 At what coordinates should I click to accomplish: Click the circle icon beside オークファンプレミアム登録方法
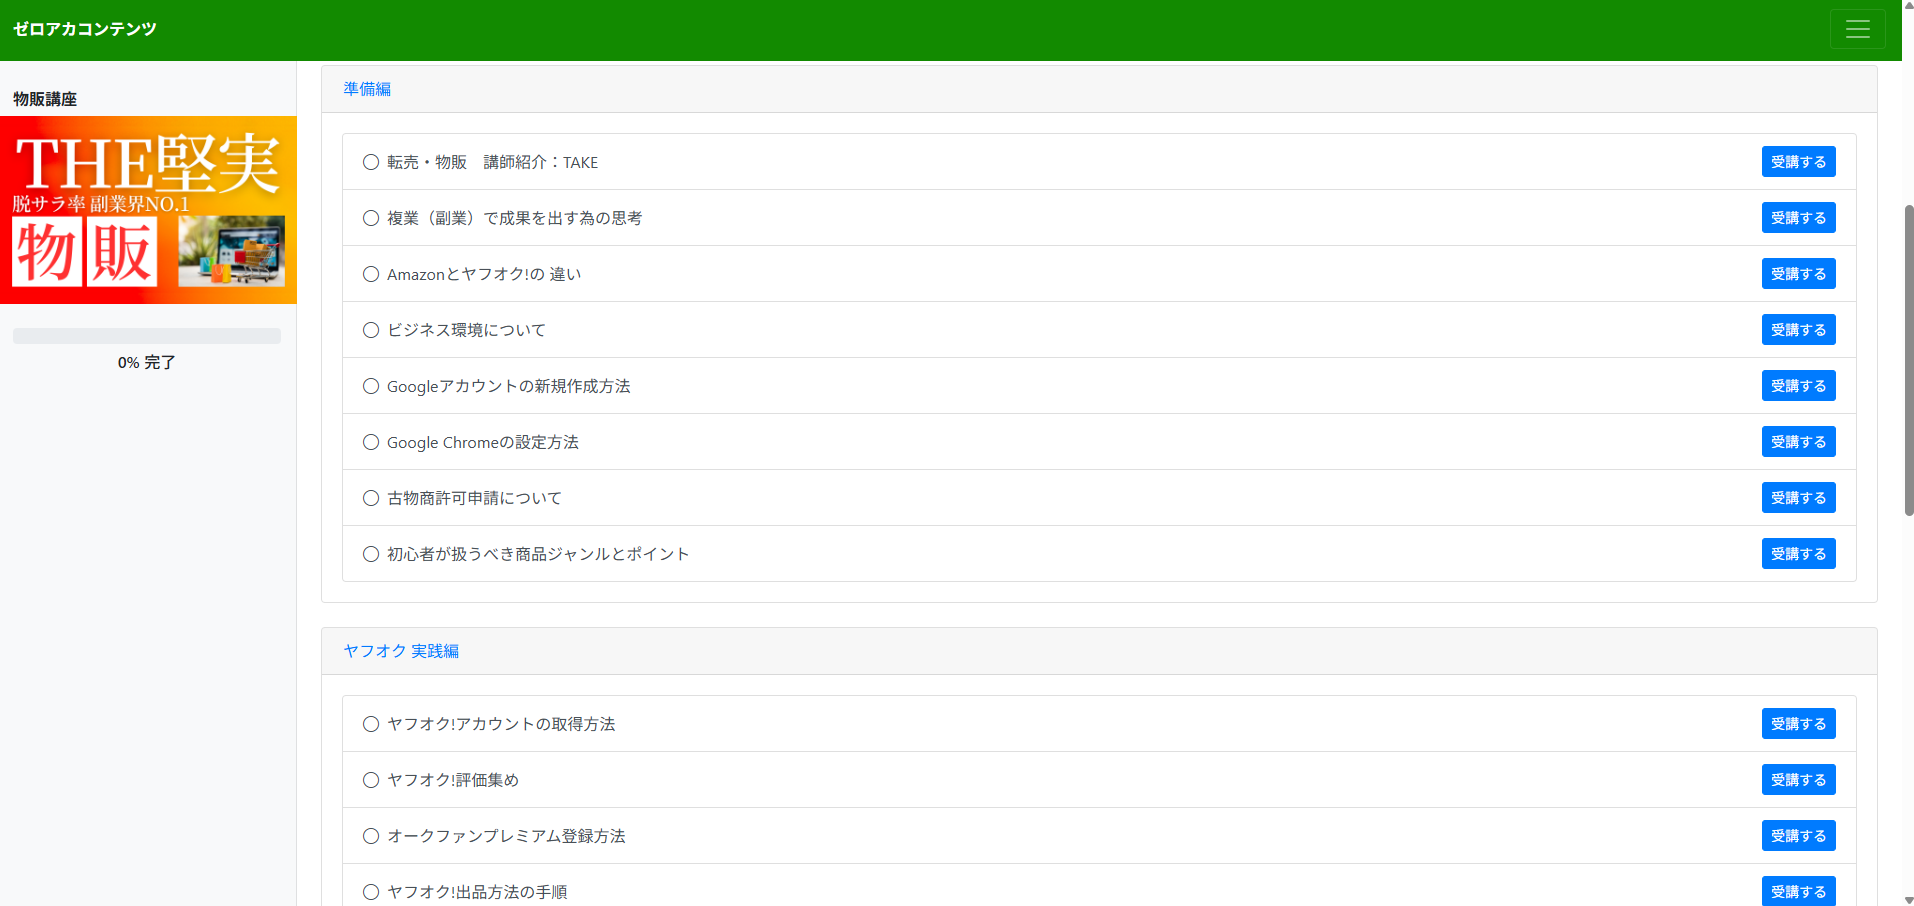[x=371, y=836]
